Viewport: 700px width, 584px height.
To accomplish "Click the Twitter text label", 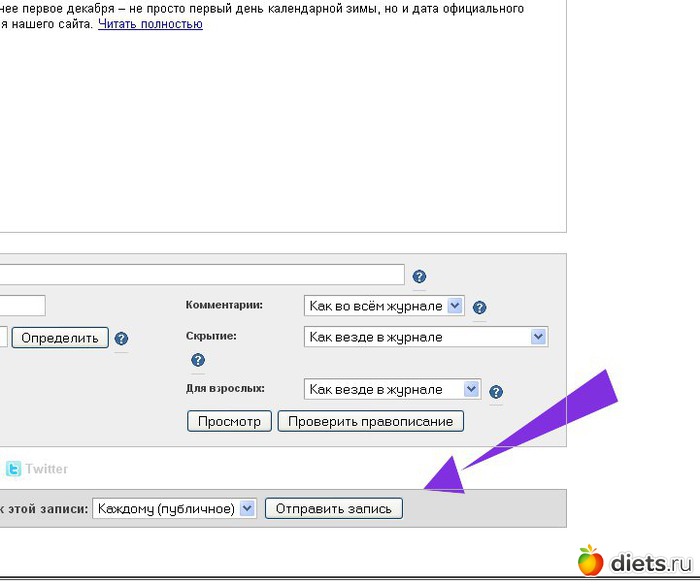I will 47,468.
